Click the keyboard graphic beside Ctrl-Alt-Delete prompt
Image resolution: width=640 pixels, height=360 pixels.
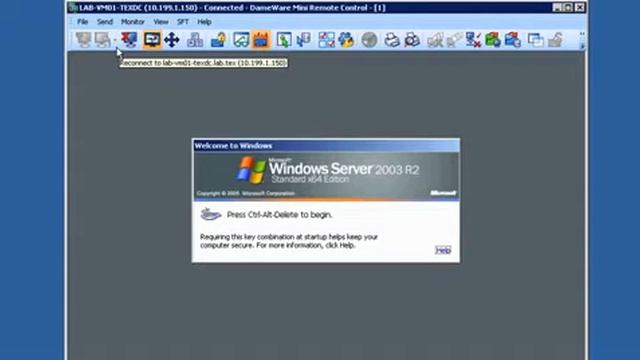[211, 214]
